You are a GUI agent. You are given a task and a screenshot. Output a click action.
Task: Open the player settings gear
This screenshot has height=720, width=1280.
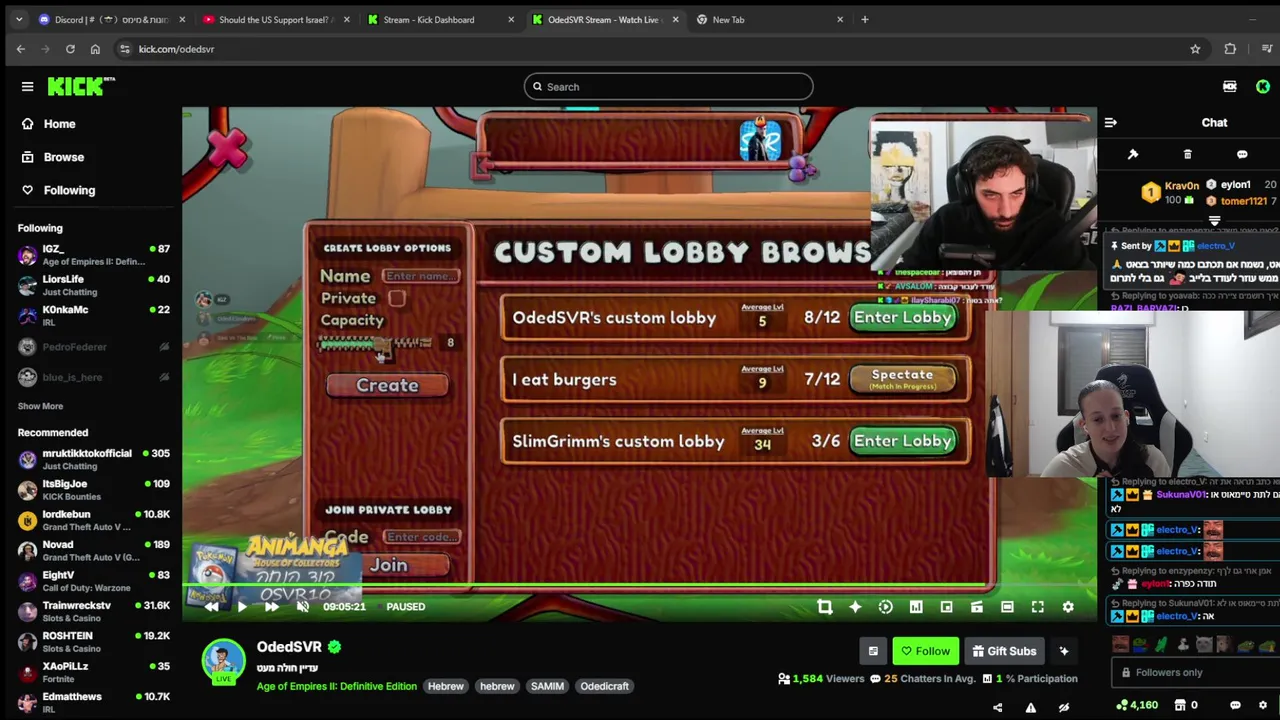(1068, 607)
